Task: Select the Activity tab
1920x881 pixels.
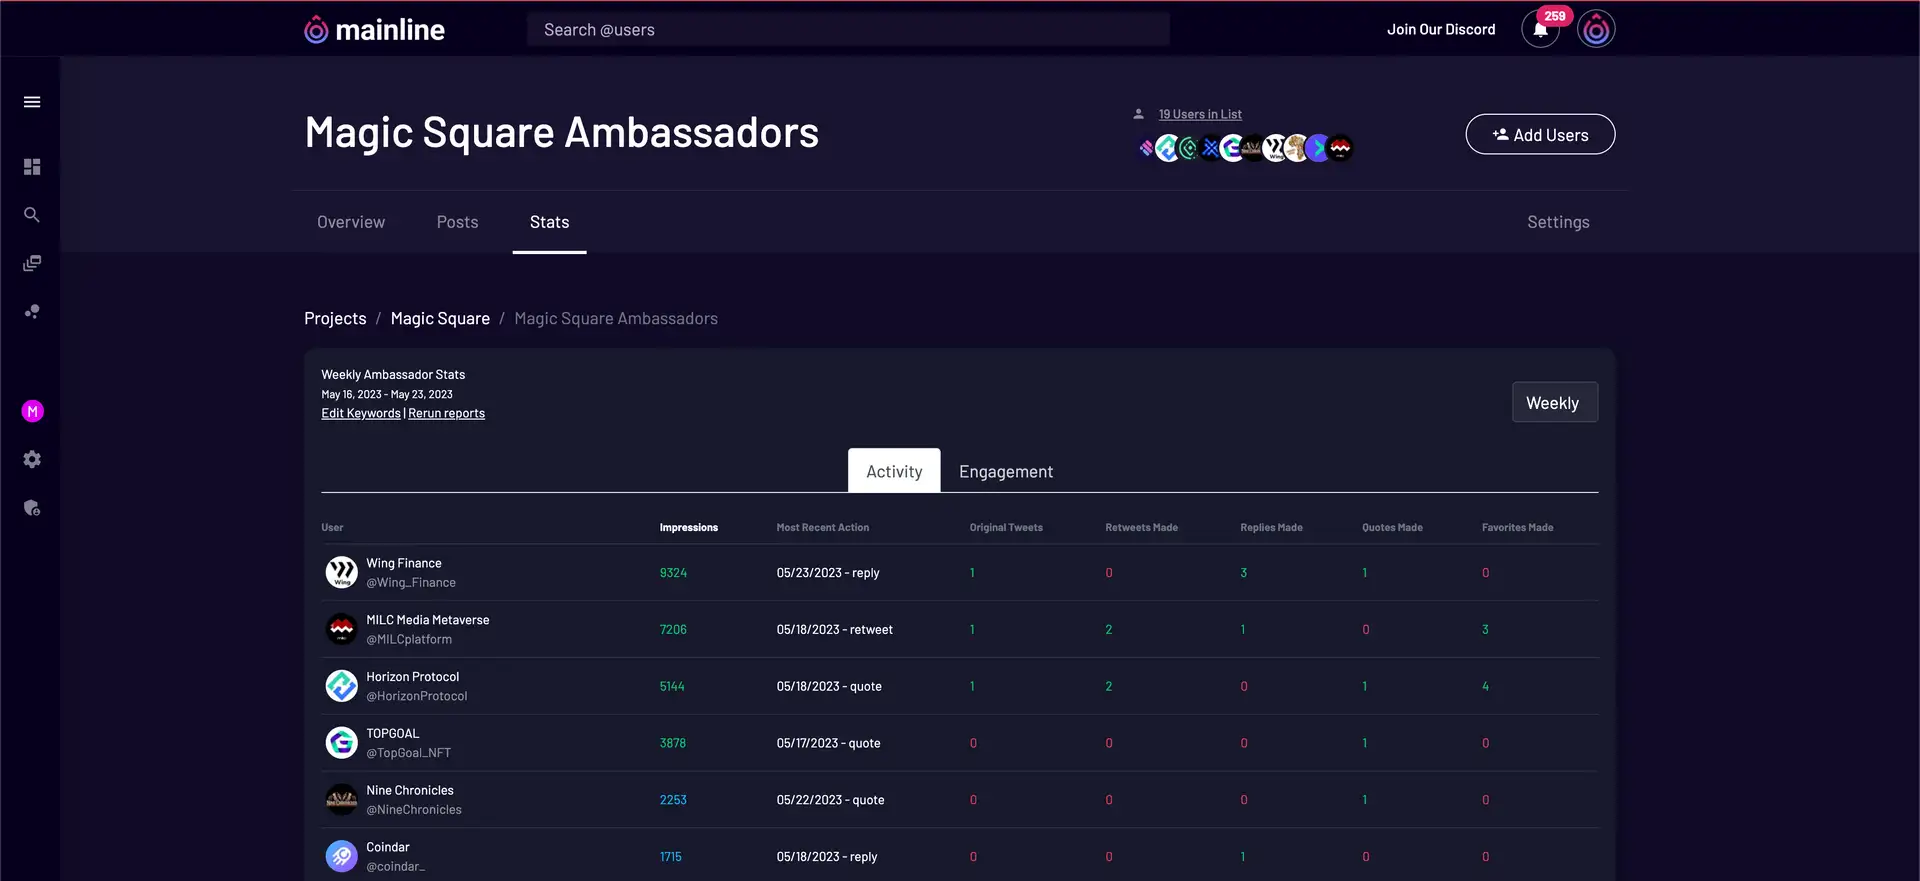Action: (x=894, y=472)
